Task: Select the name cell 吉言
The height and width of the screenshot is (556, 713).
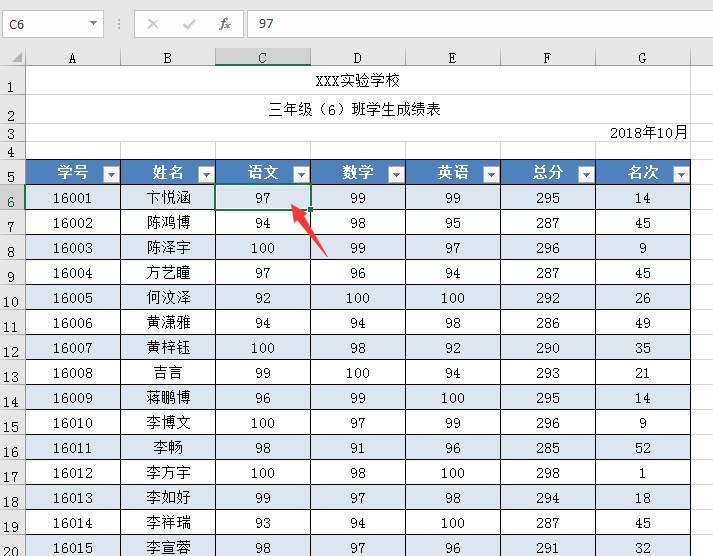Action: (x=168, y=373)
